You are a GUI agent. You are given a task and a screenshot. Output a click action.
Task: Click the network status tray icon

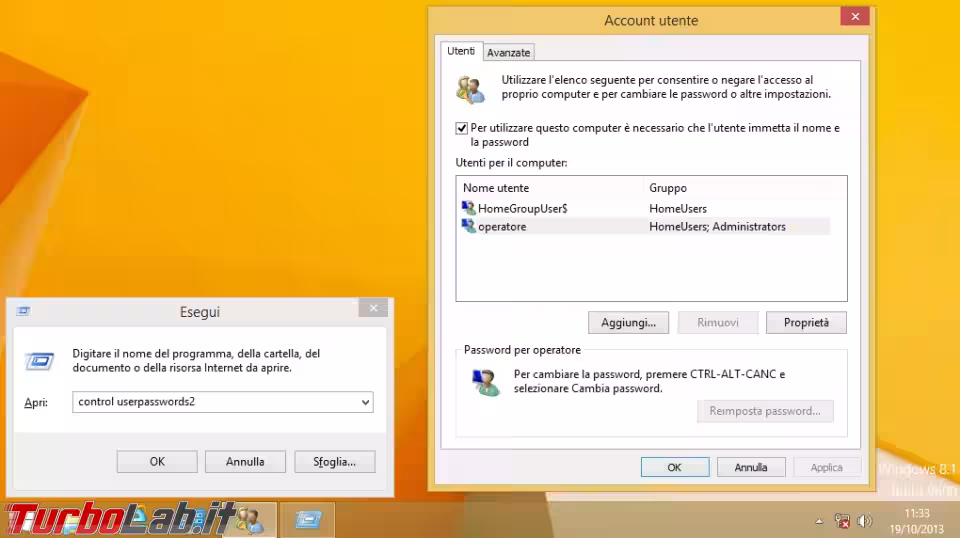[x=842, y=521]
